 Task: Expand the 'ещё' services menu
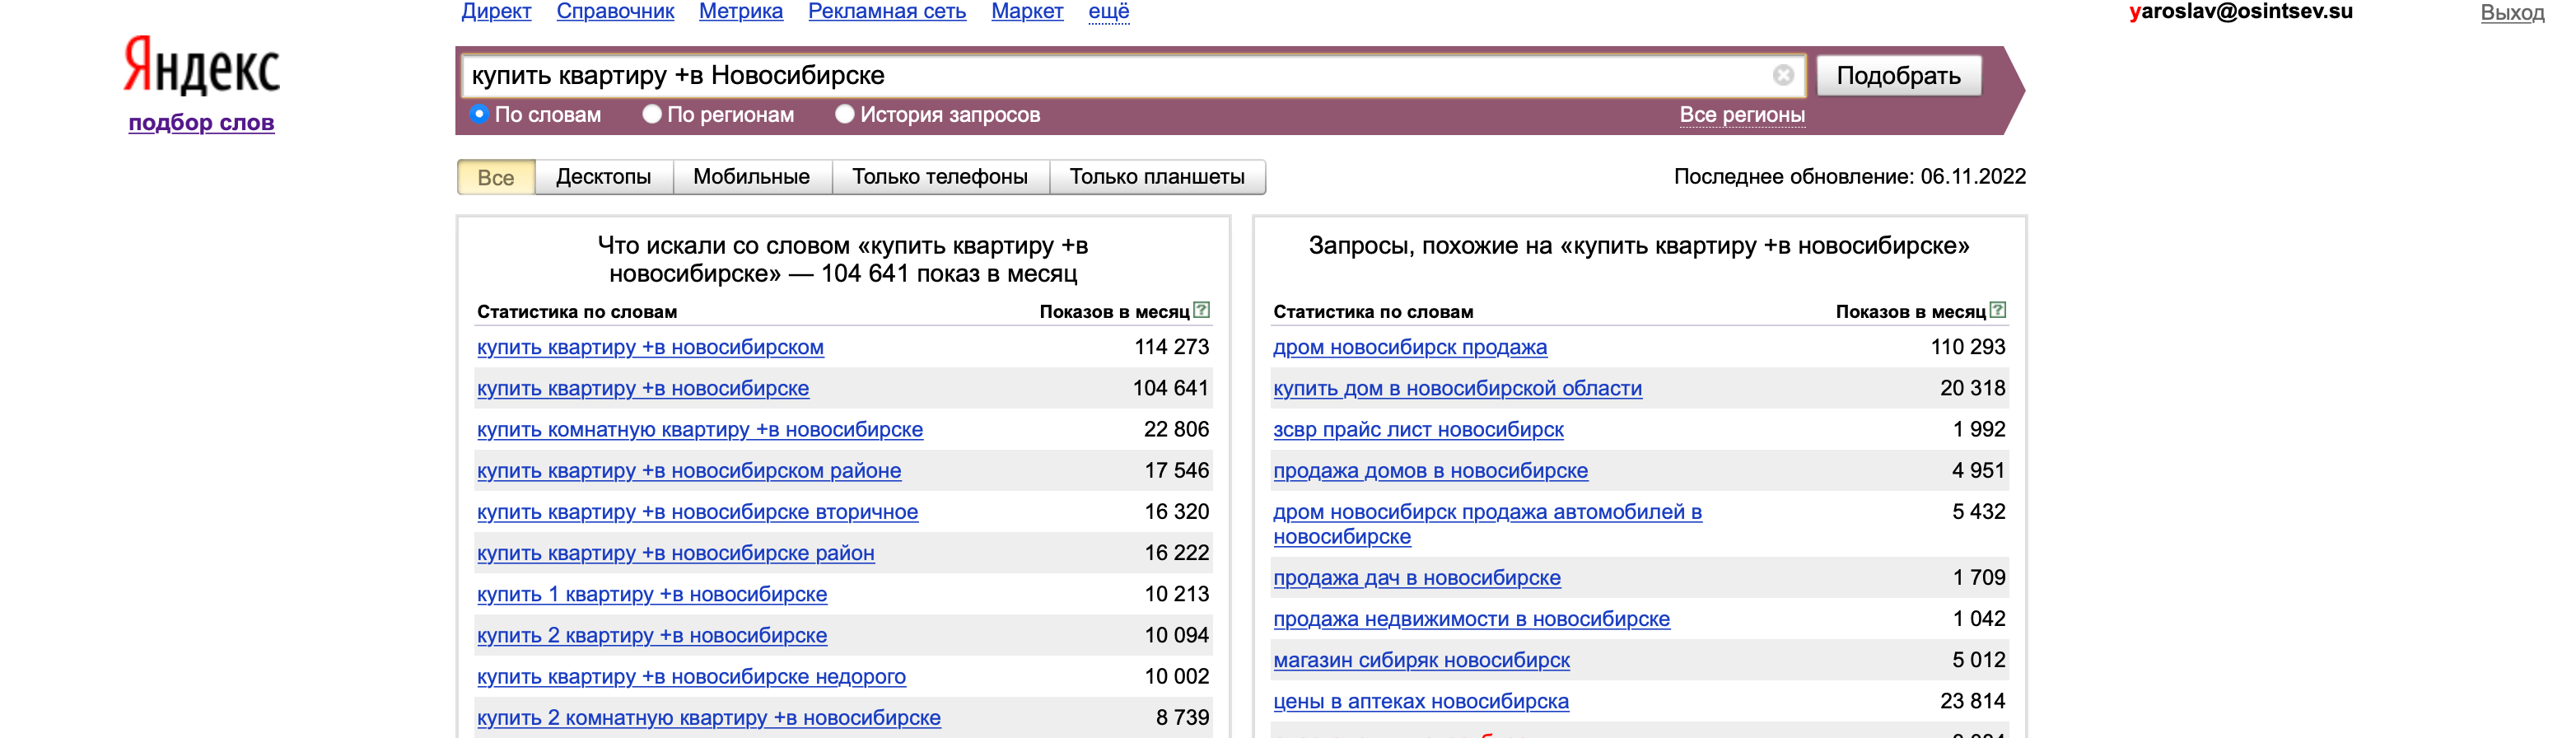click(1108, 11)
